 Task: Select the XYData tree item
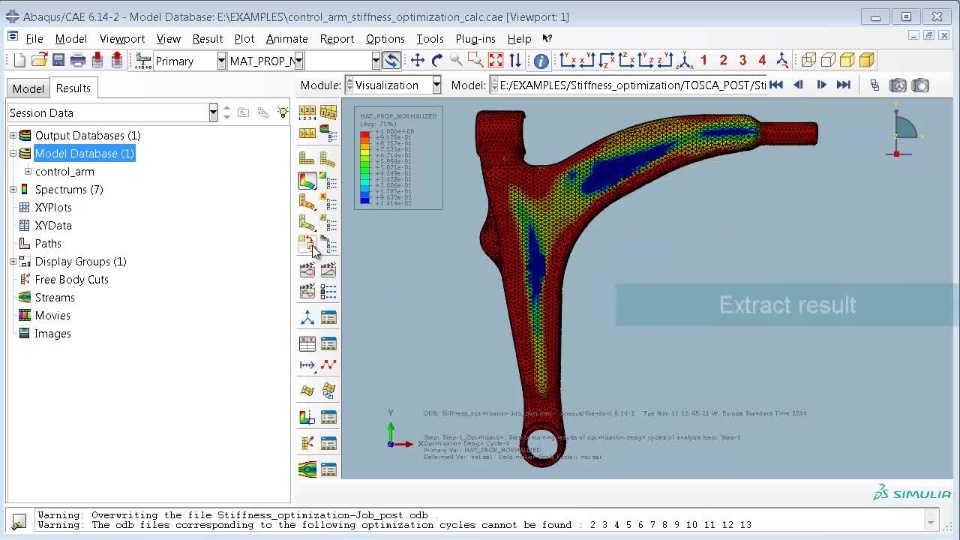[53, 225]
